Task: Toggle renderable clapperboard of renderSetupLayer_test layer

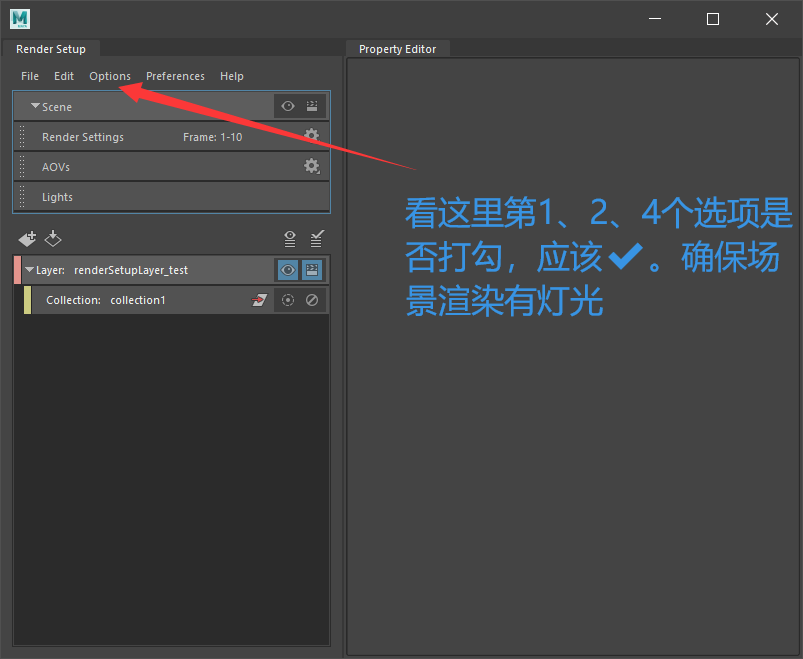Action: 312,270
